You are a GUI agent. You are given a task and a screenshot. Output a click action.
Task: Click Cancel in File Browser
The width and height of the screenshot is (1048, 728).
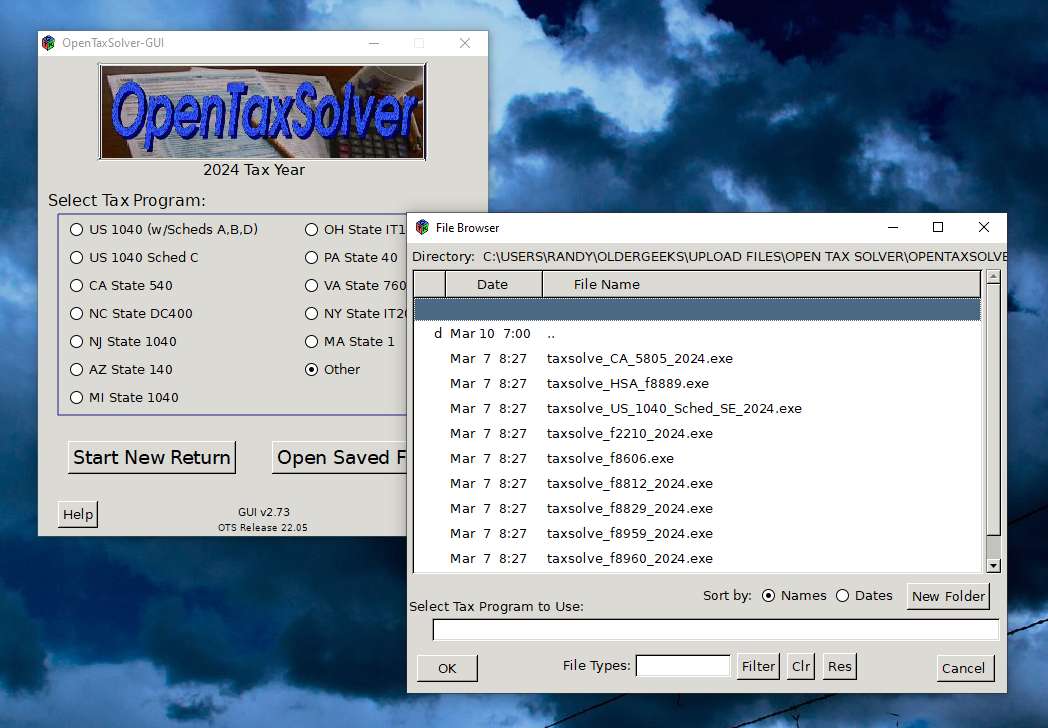[x=963, y=668]
